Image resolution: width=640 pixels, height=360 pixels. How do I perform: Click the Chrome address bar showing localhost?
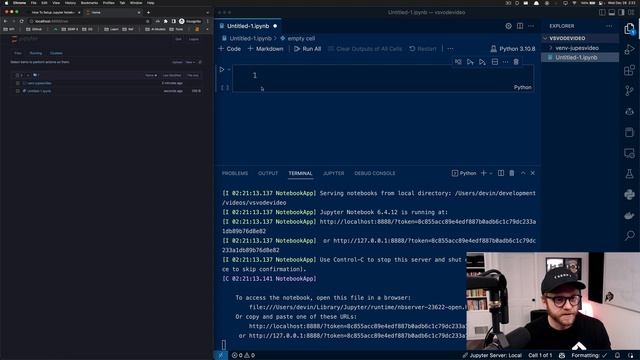click(88, 21)
